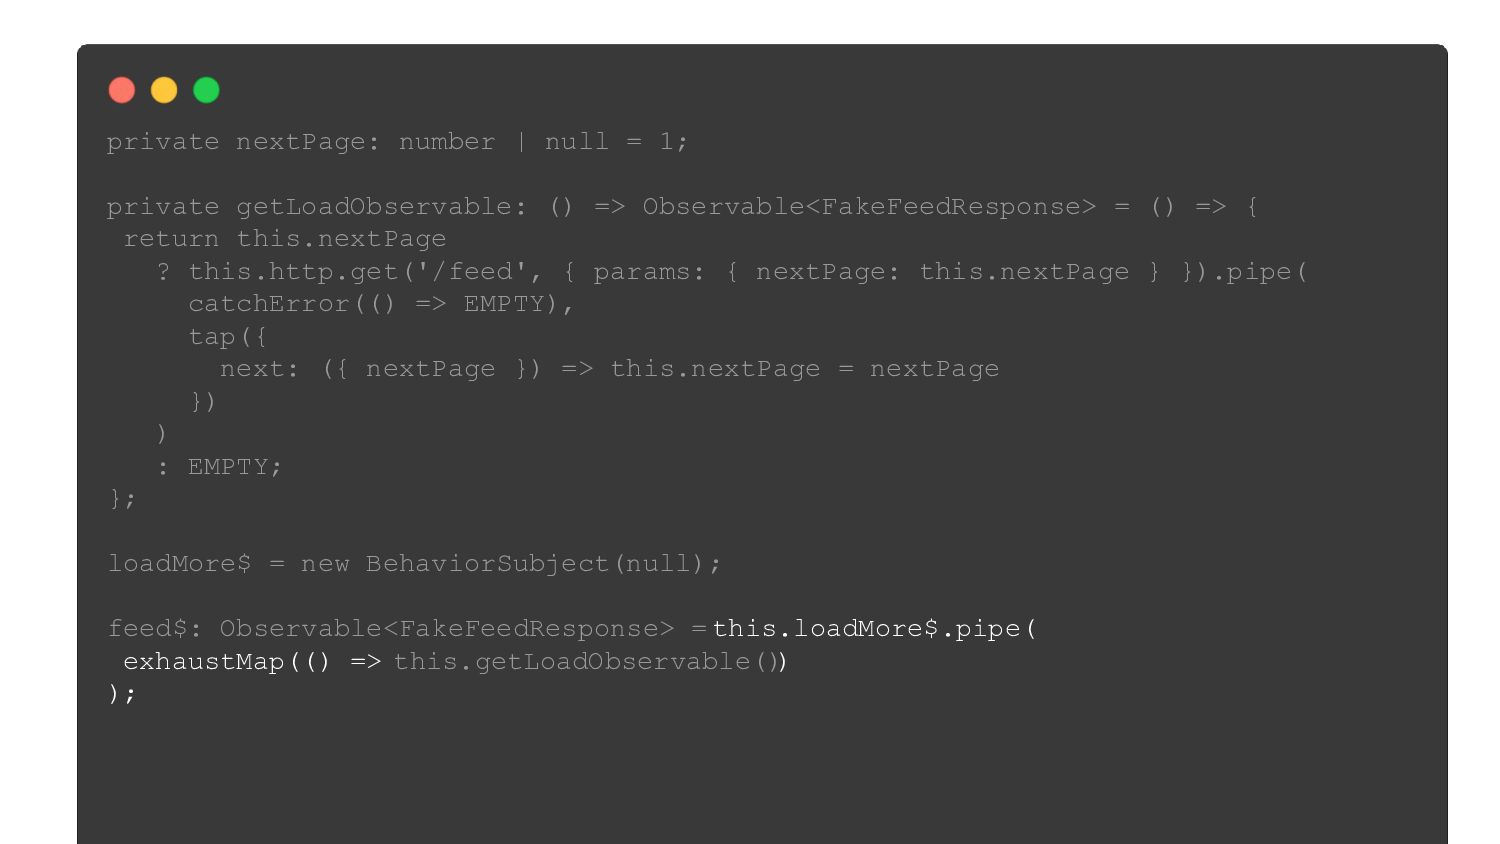Click the highlighted 'exhaustMap' operator
This screenshot has width=1500, height=844.
pyautogui.click(x=204, y=662)
